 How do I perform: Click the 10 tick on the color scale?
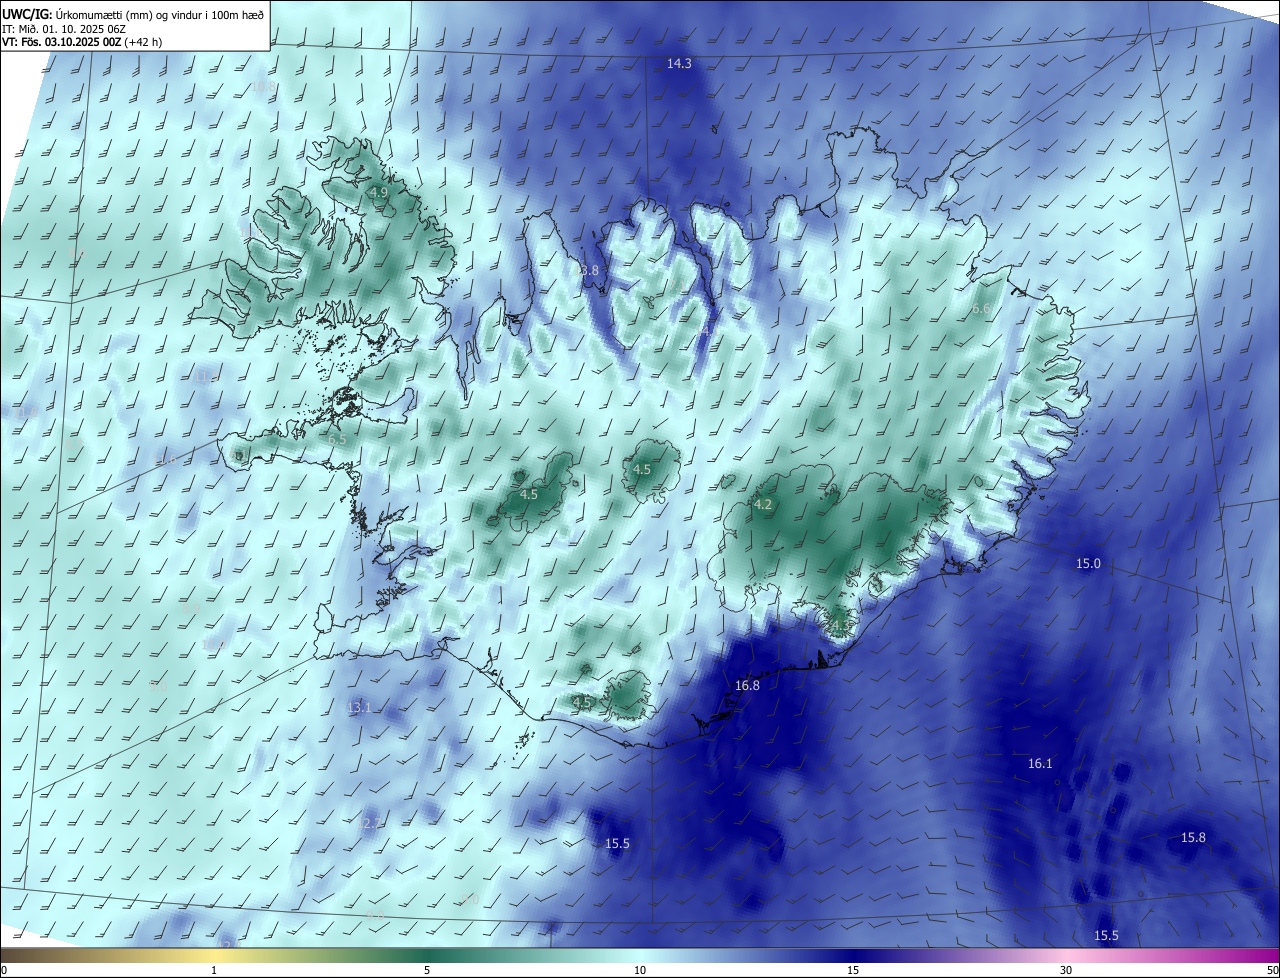coord(640,970)
